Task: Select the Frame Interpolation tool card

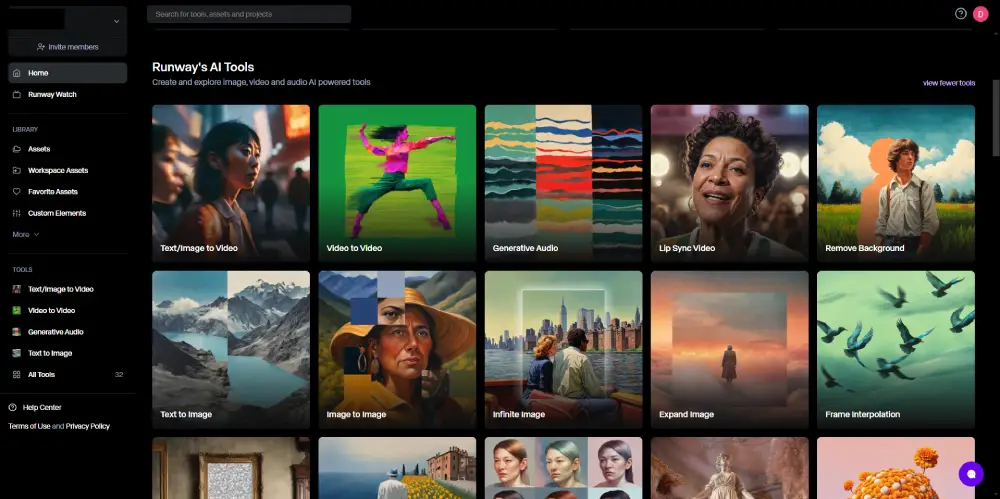Action: 895,349
